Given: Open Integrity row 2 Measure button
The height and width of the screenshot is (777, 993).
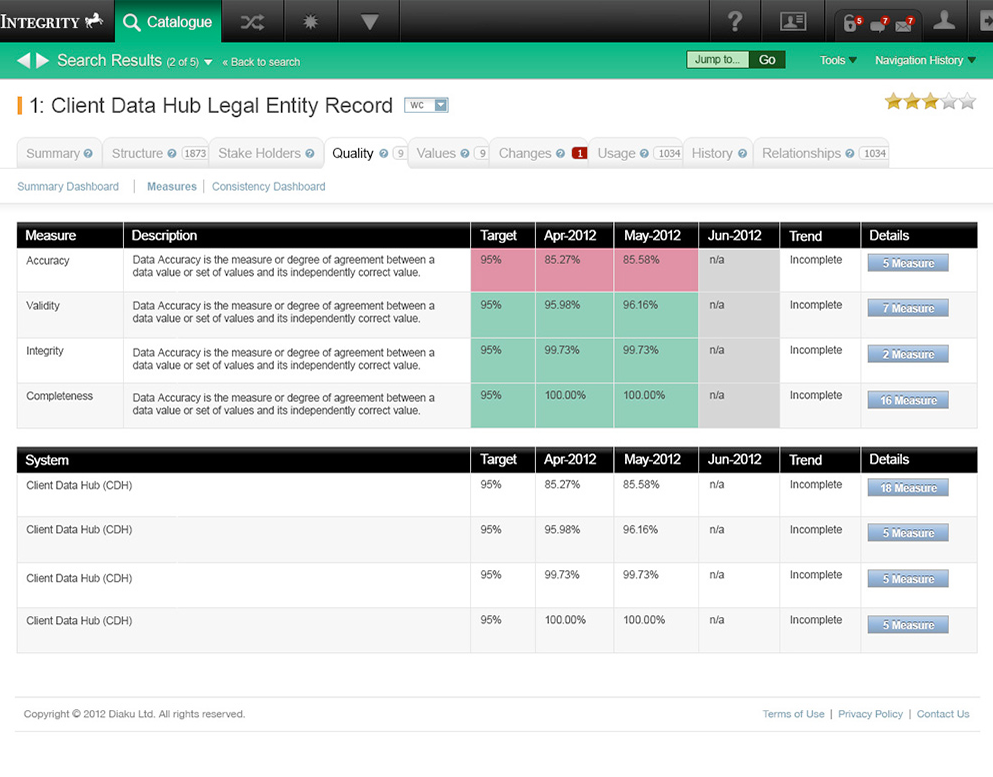Looking at the screenshot, I should click(908, 354).
